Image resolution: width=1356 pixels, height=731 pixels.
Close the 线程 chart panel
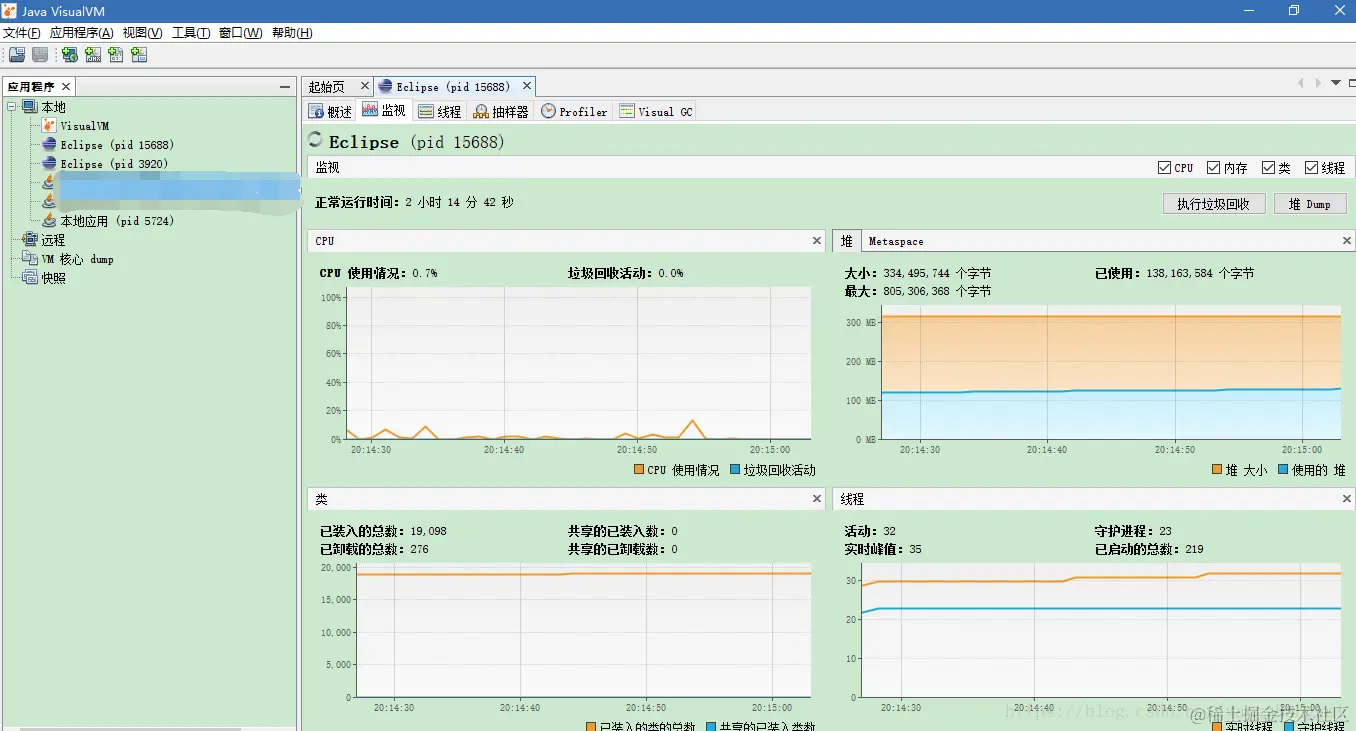coord(1346,499)
